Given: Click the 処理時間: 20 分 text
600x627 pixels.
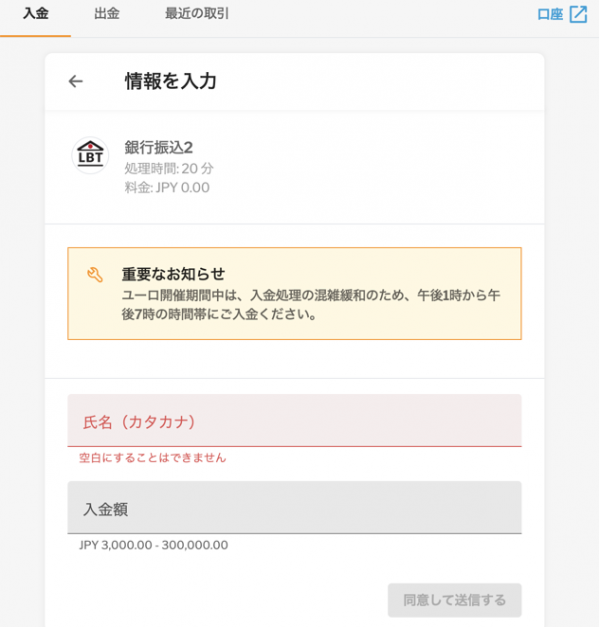Looking at the screenshot, I should tap(169, 168).
